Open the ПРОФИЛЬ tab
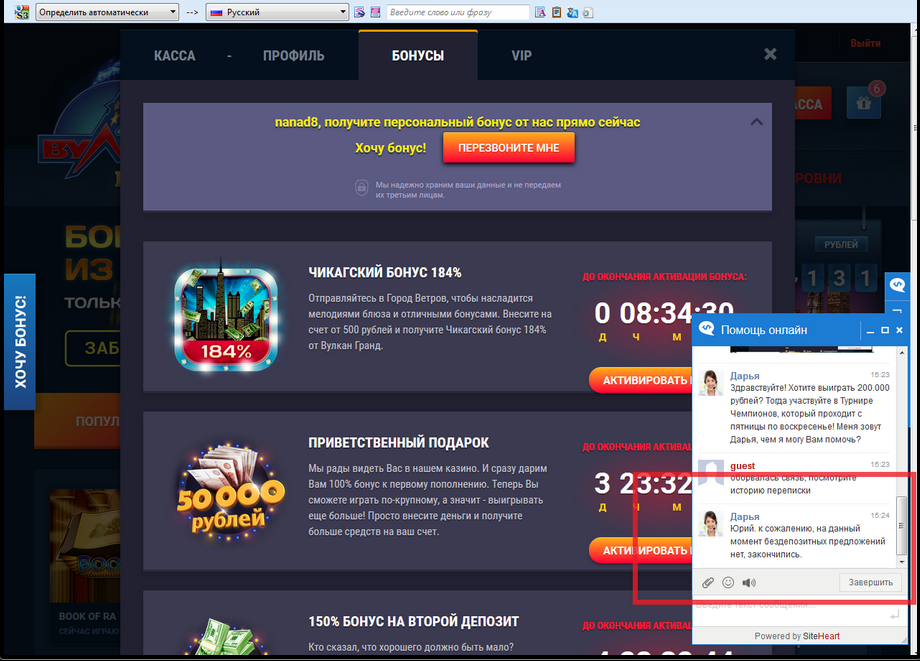The image size is (920, 661). coord(293,56)
